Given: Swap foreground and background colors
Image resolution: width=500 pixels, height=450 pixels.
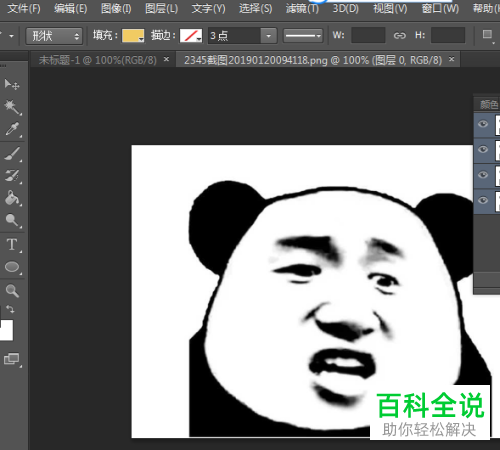Looking at the screenshot, I should (x=10, y=309).
